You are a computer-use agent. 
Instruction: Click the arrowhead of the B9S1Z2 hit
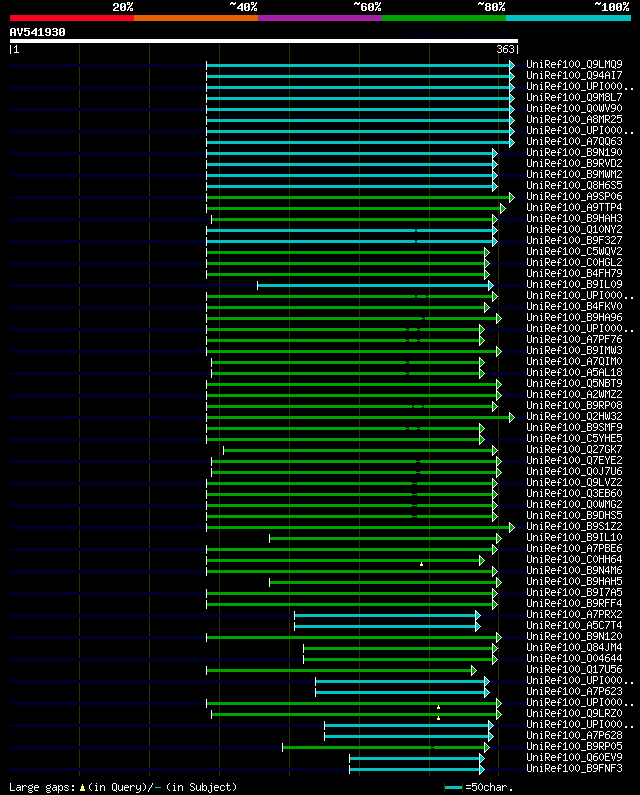point(512,527)
